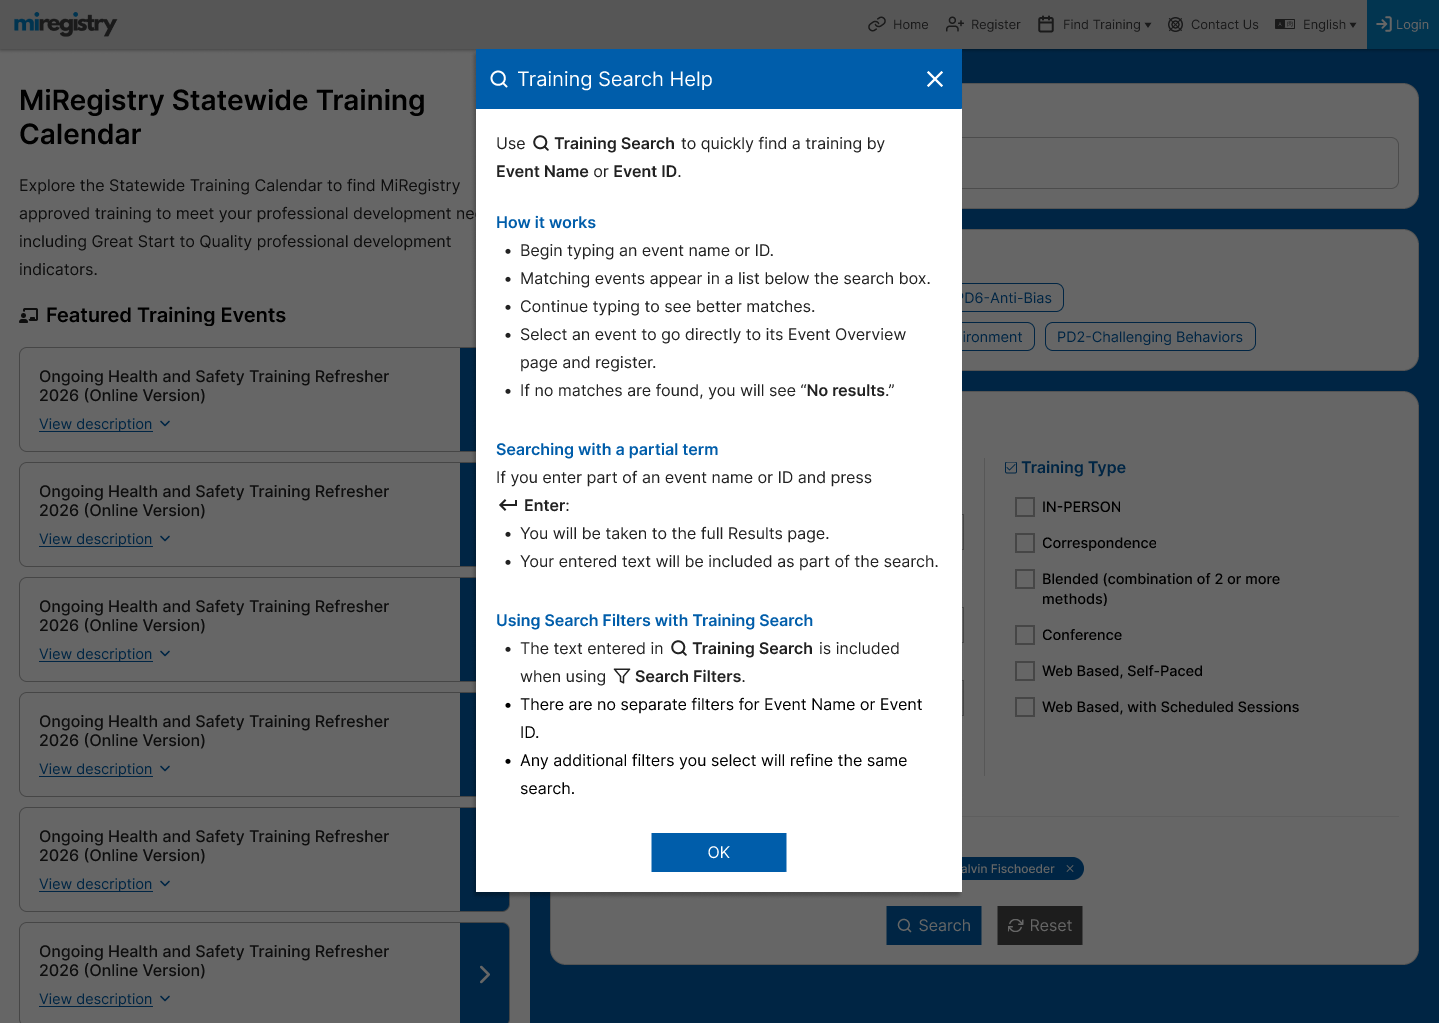Expand View description for first Ongoing Health refresher
1439x1023 pixels.
[96, 423]
